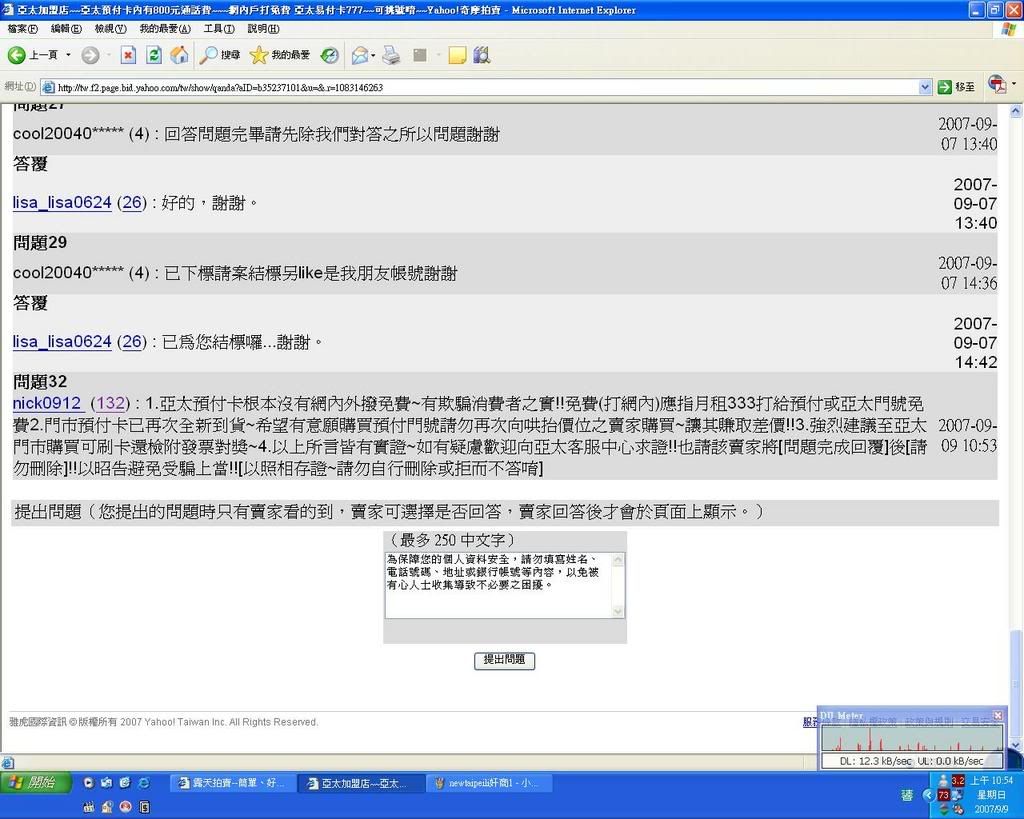Click the greyed Forward arrow button
The height and width of the screenshot is (819, 1024).
[x=90, y=56]
